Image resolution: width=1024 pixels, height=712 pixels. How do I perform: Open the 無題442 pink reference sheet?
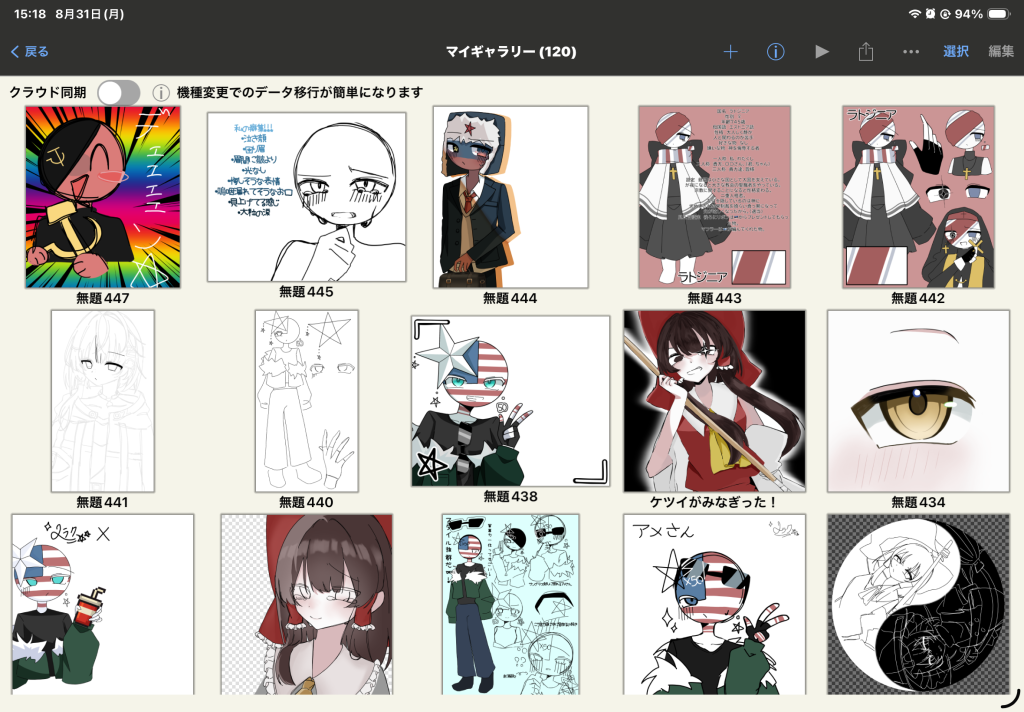(918, 197)
